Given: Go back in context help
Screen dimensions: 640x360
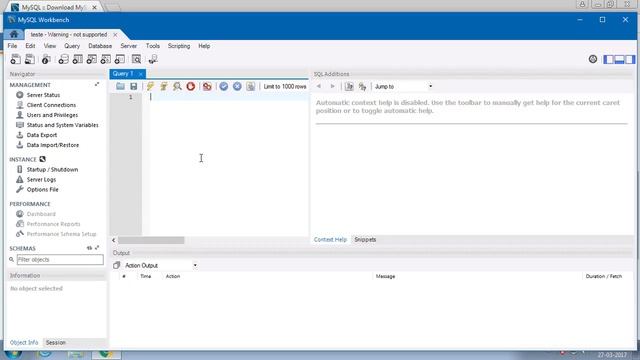Looking at the screenshot, I should pos(319,86).
